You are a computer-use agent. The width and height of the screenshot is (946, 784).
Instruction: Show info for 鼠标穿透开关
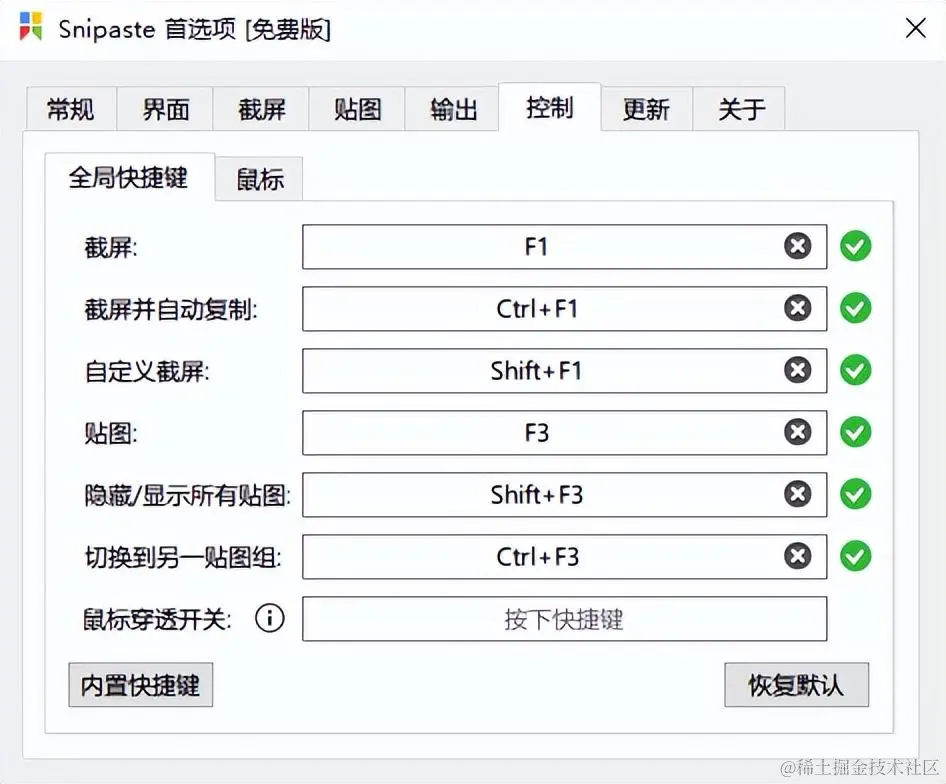point(270,618)
